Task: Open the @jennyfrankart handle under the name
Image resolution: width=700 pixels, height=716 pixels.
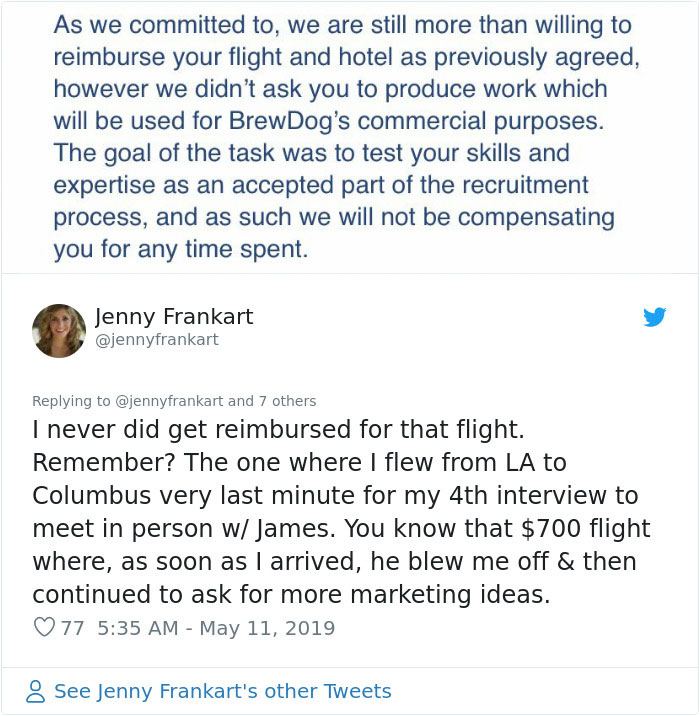Action: 156,340
